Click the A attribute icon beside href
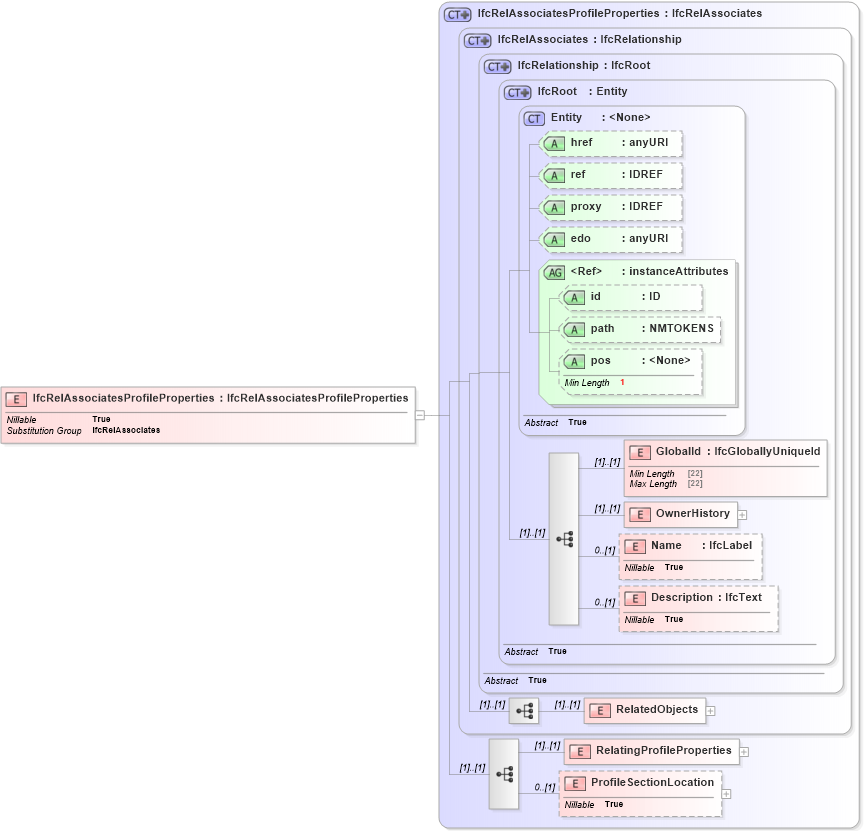The width and height of the screenshot is (864, 831). pos(555,143)
